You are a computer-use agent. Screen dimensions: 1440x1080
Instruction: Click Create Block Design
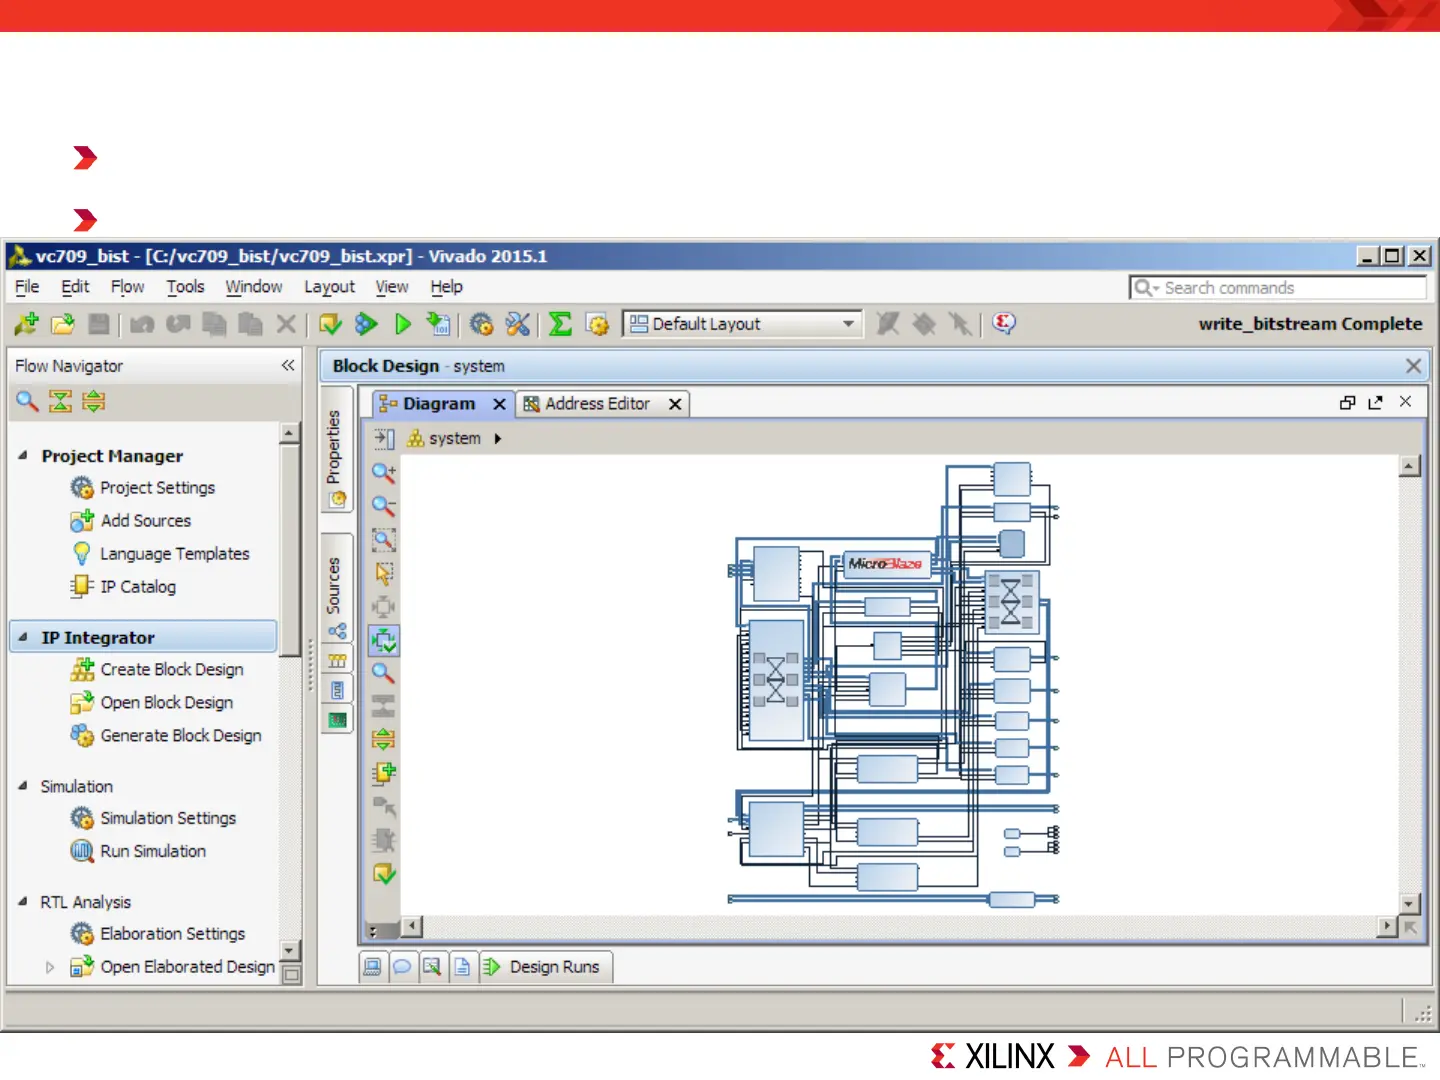[172, 670]
